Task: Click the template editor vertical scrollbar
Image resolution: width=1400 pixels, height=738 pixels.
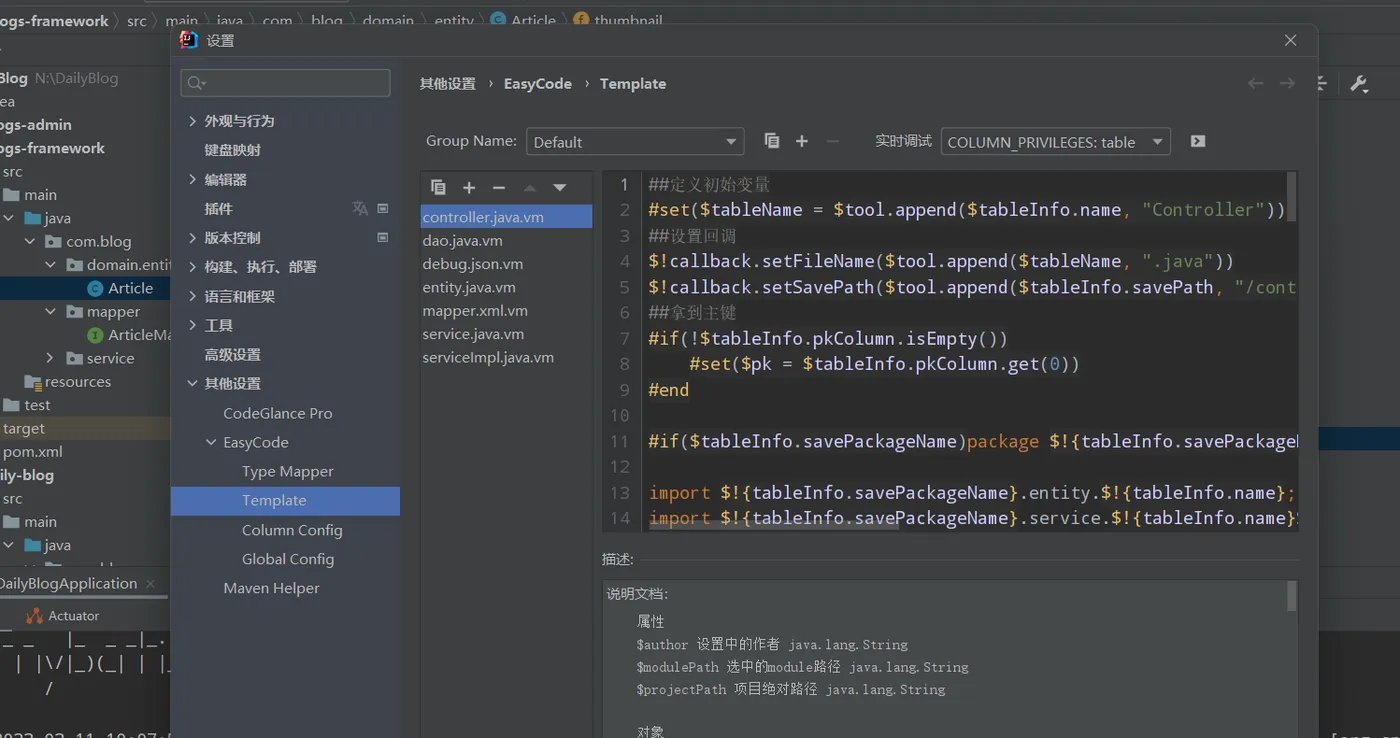Action: pyautogui.click(x=1291, y=195)
